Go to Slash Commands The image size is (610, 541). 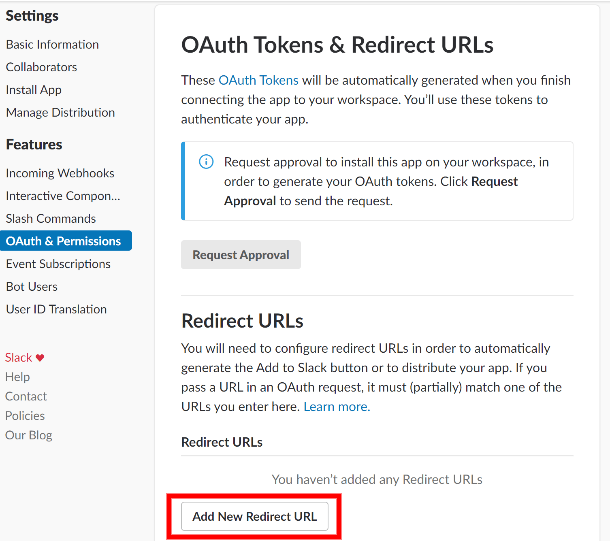point(51,219)
